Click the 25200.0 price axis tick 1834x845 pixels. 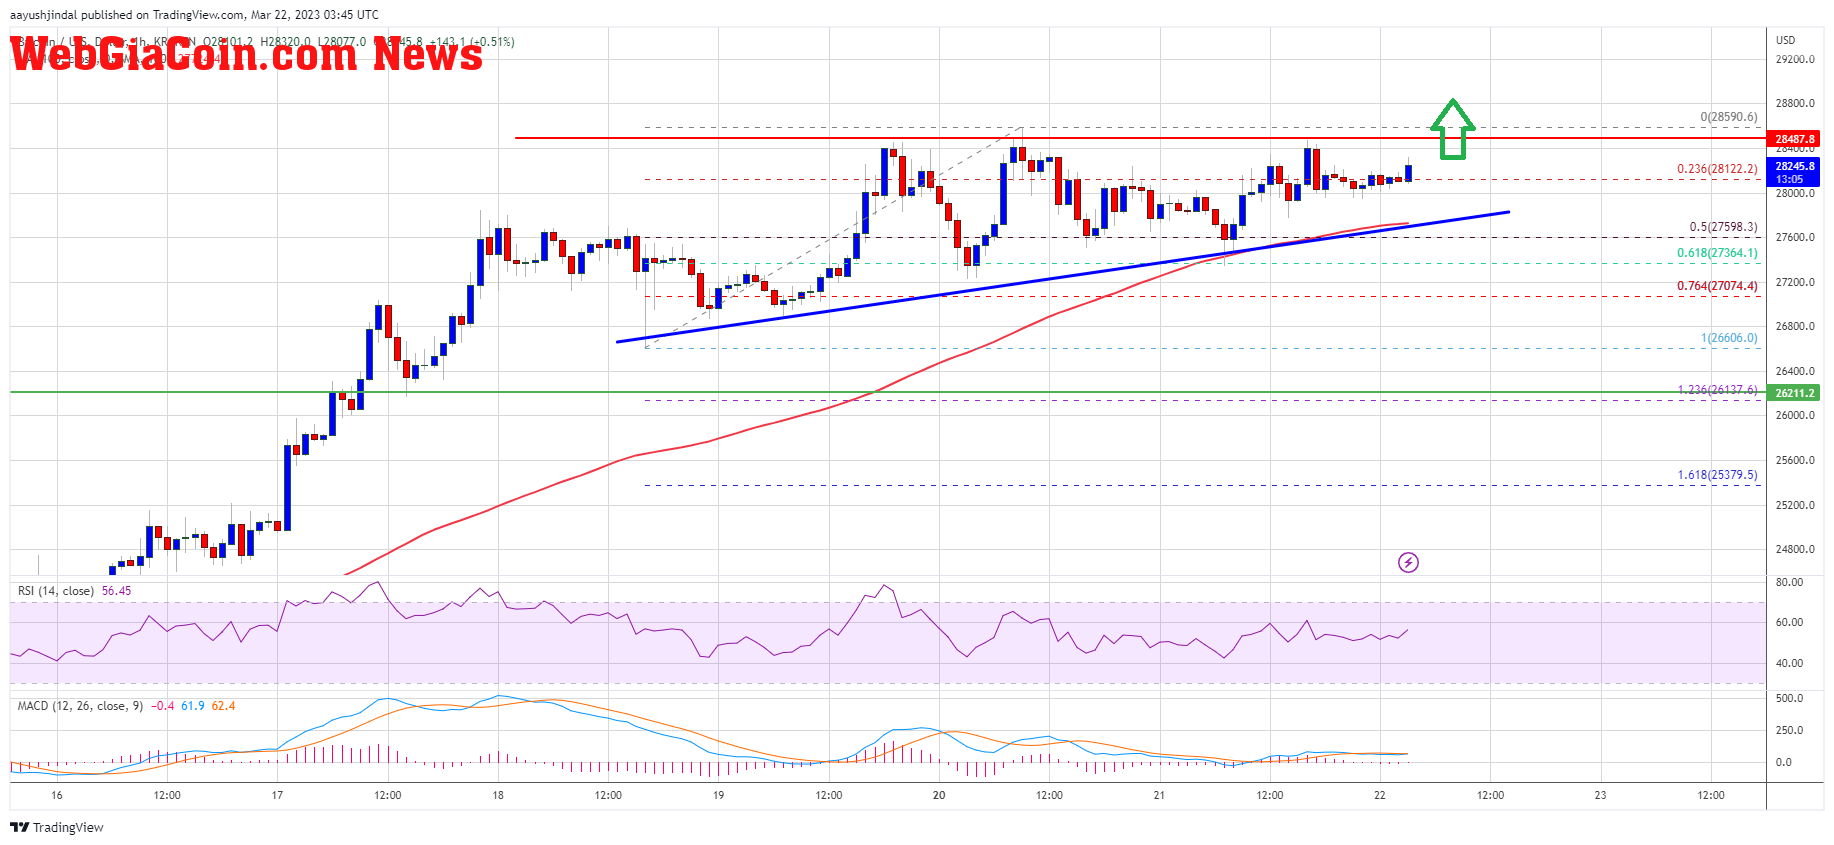[1795, 505]
